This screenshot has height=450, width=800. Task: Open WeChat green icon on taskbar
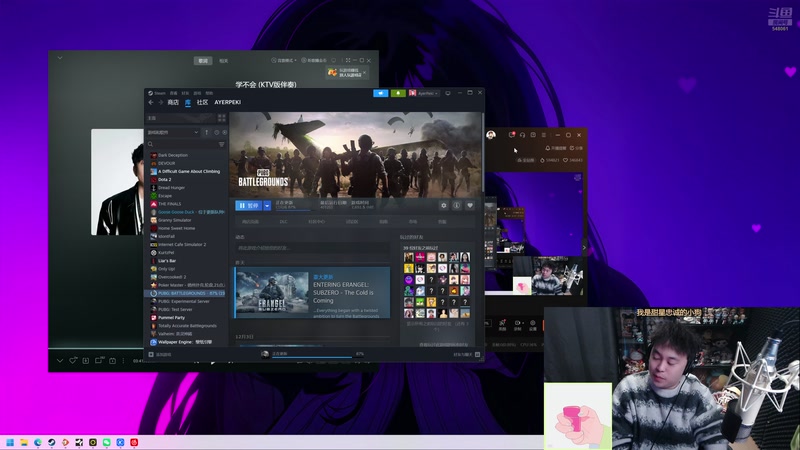[107, 442]
